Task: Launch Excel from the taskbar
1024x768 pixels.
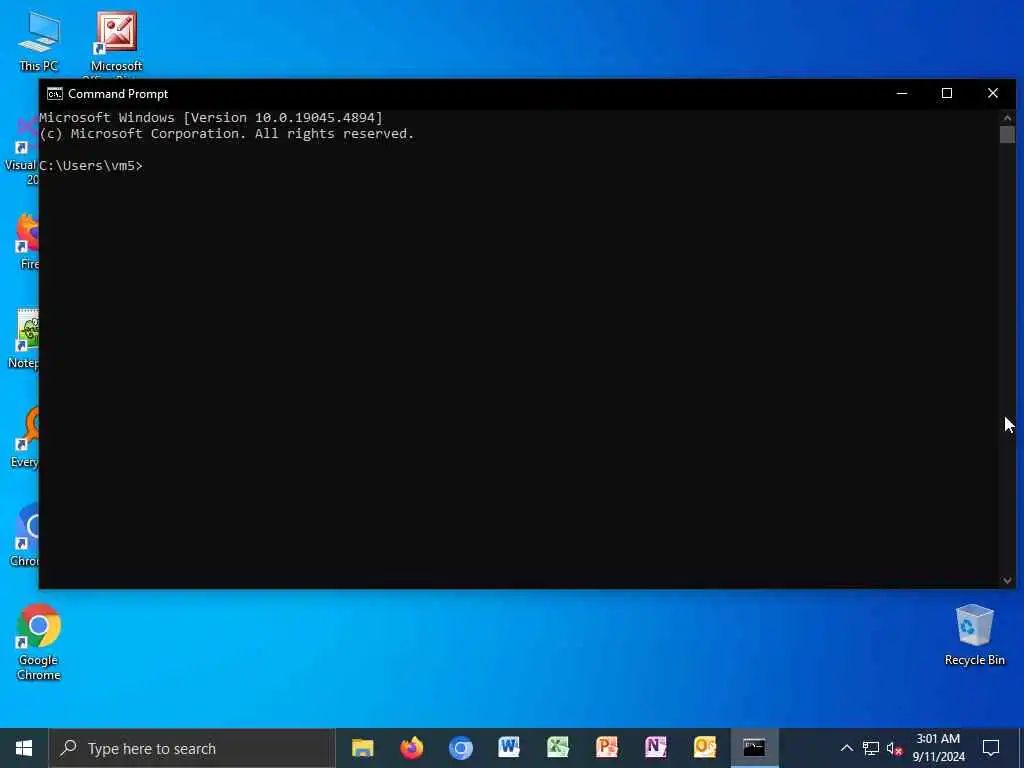Action: (558, 748)
